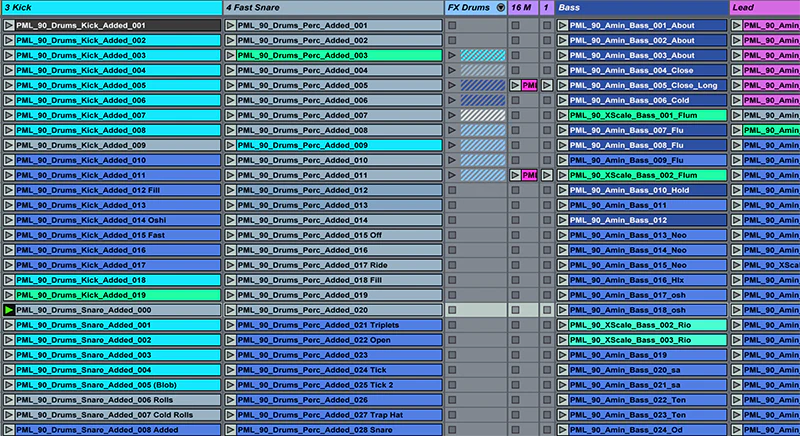Click green playing triangle of Snare_Added_000

tap(9, 310)
